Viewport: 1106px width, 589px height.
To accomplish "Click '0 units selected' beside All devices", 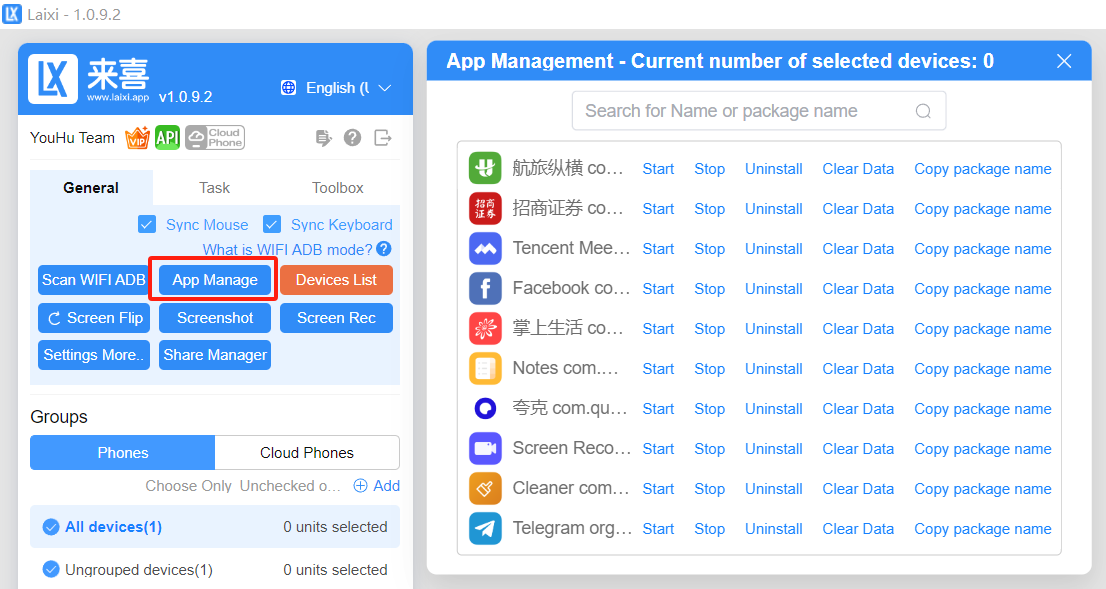I will point(335,527).
